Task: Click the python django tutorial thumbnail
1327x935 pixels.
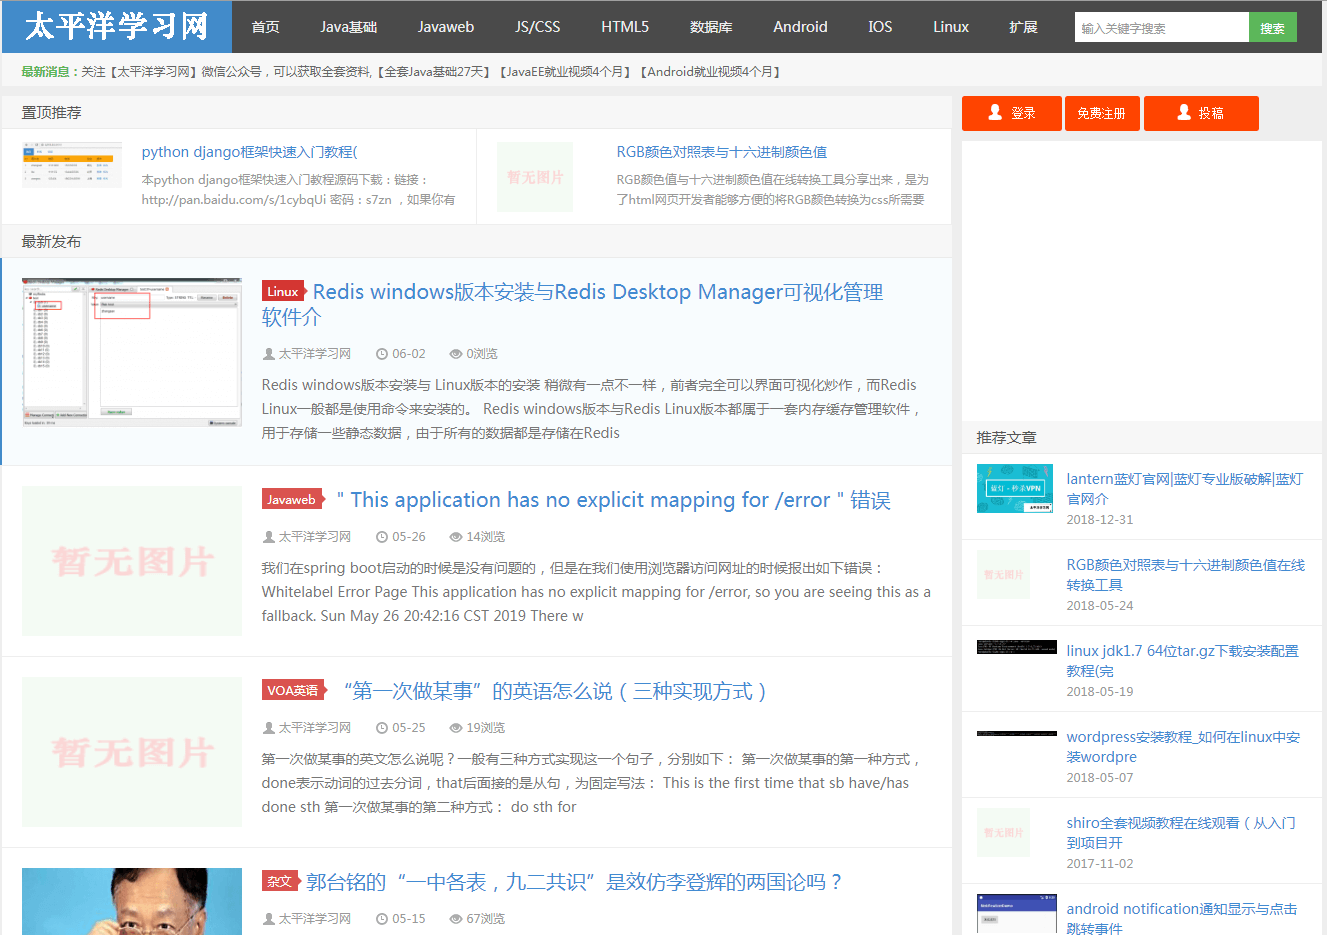Action: pyautogui.click(x=72, y=165)
